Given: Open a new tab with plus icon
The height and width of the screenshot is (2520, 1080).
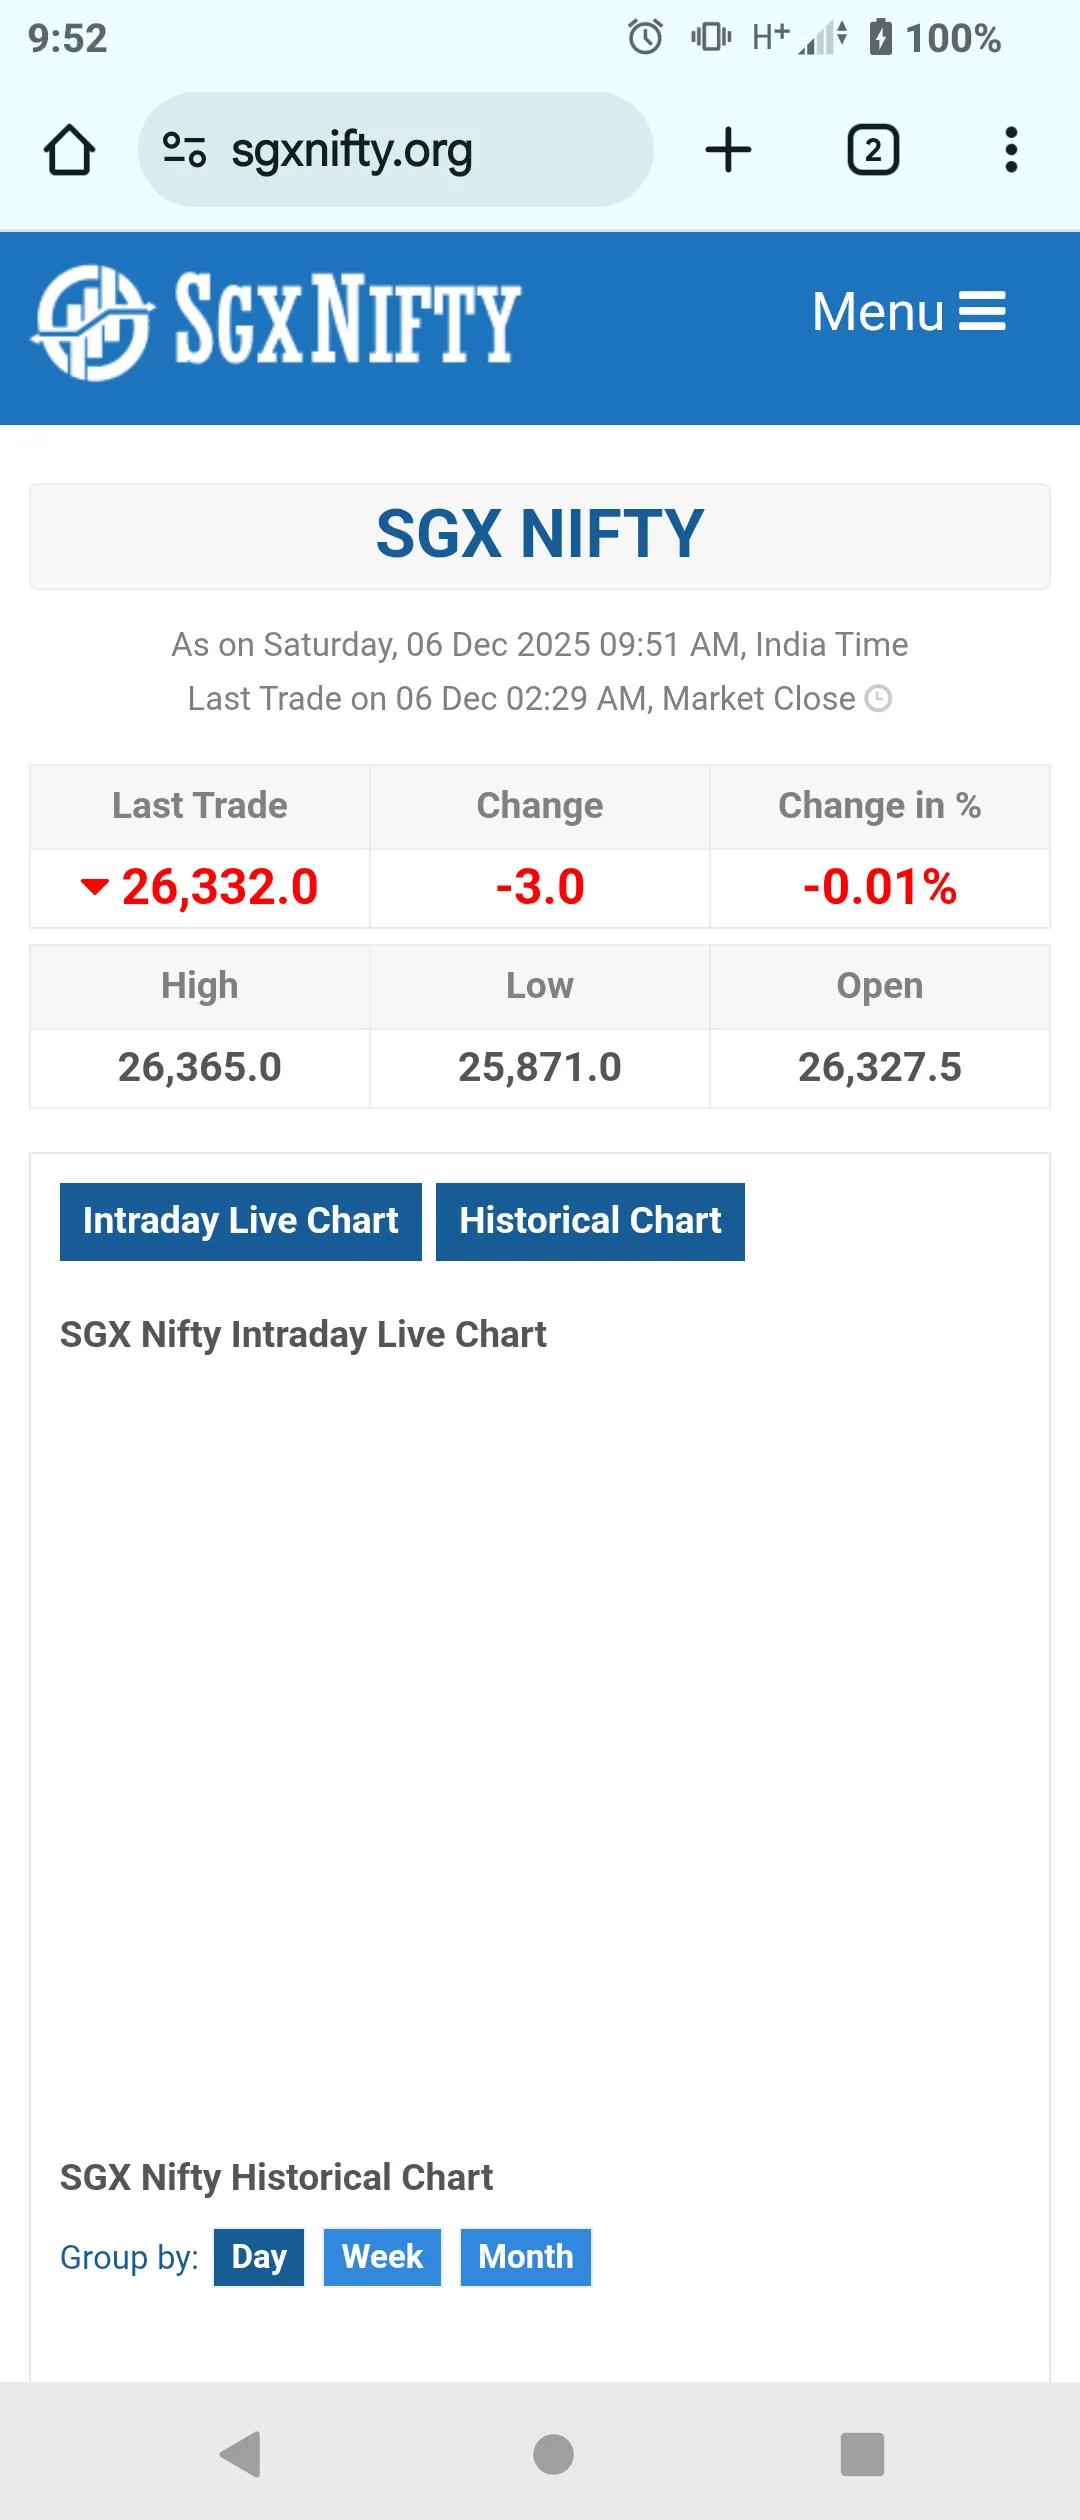Looking at the screenshot, I should click(x=728, y=150).
